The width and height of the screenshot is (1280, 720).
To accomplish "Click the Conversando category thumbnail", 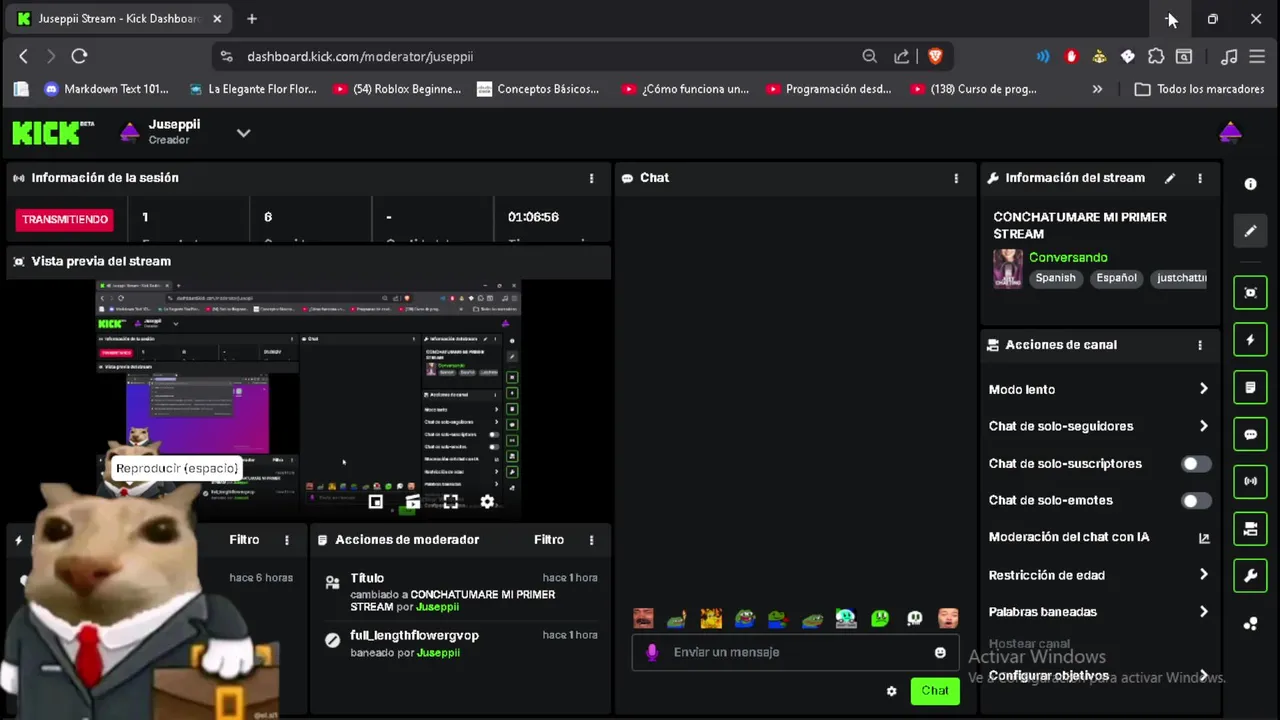I will 1007,268.
